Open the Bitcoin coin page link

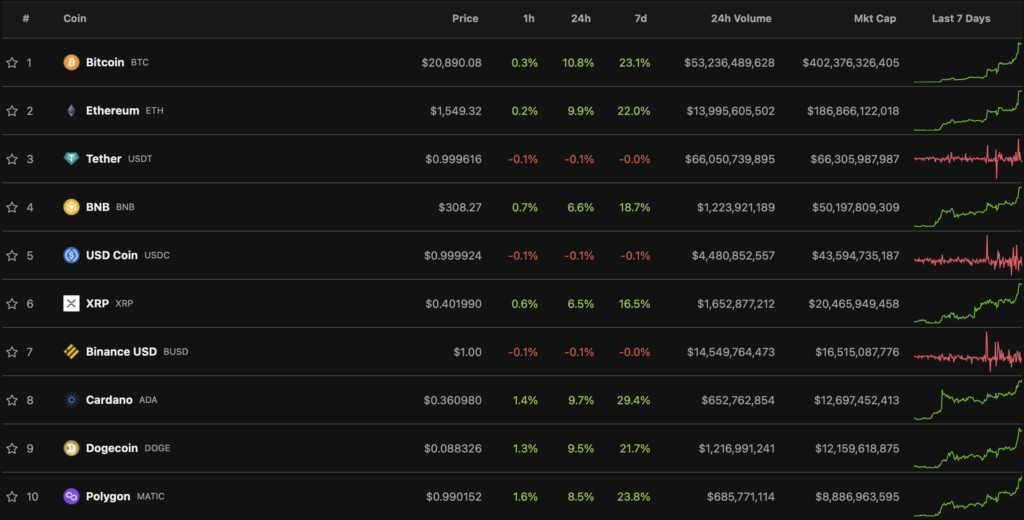point(105,62)
